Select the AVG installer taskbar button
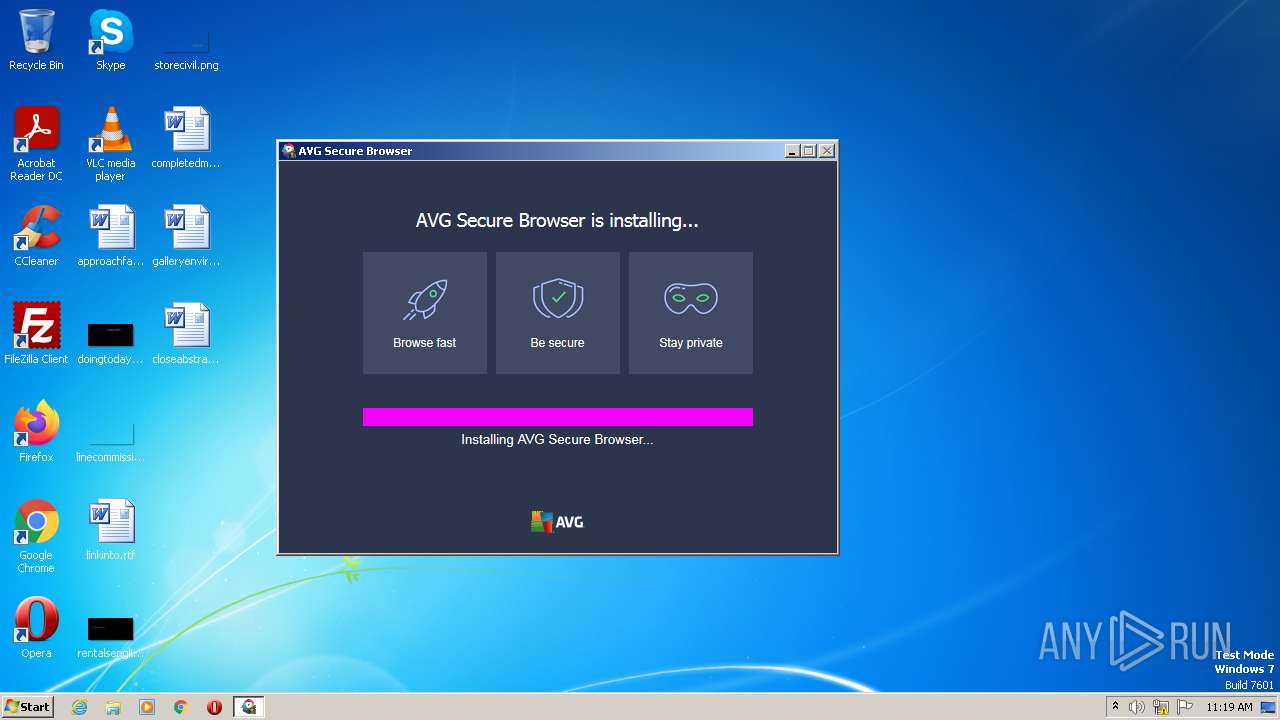The width and height of the screenshot is (1280, 720). (248, 707)
